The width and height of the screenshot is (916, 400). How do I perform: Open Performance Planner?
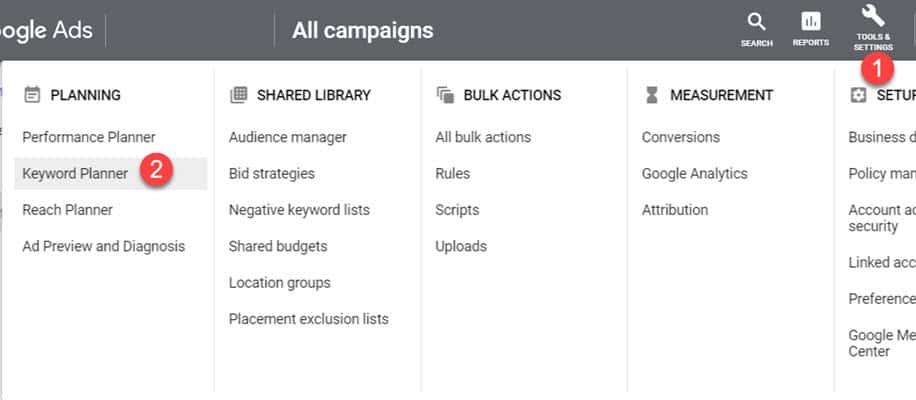coord(89,137)
